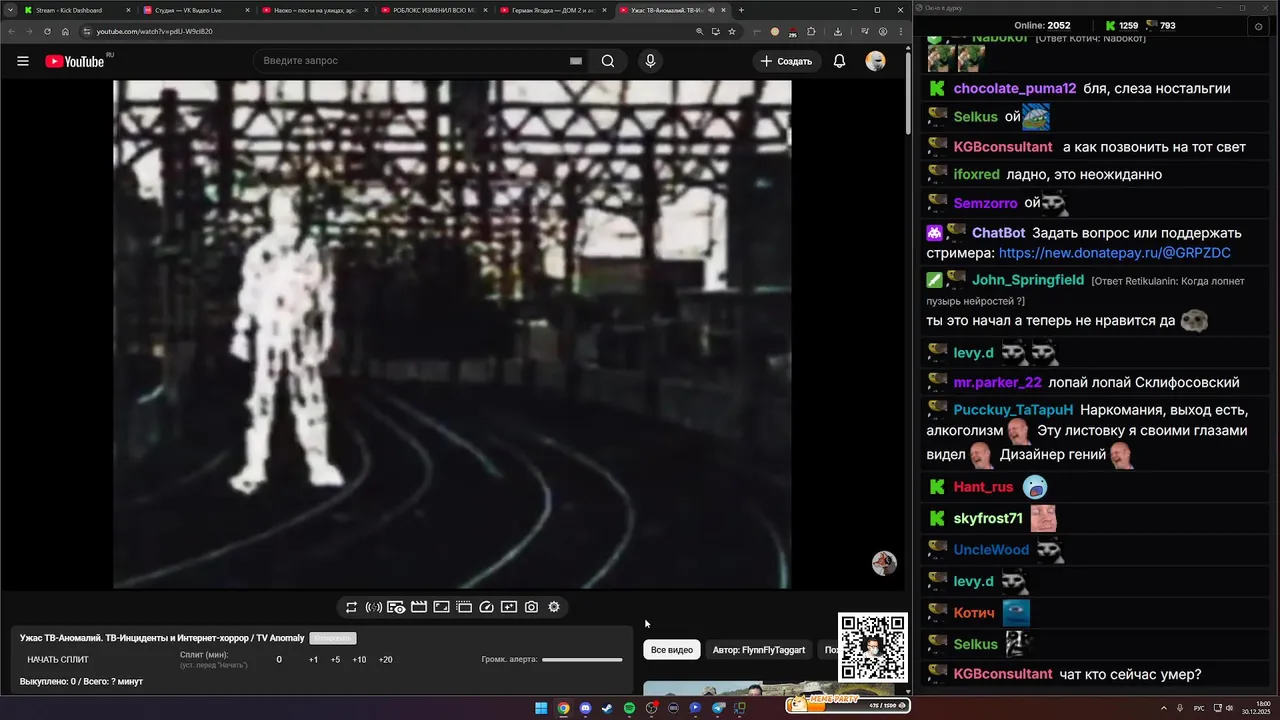The image size is (1280, 720).
Task: Open the zoom magnifier in the address bar
Action: (x=700, y=31)
